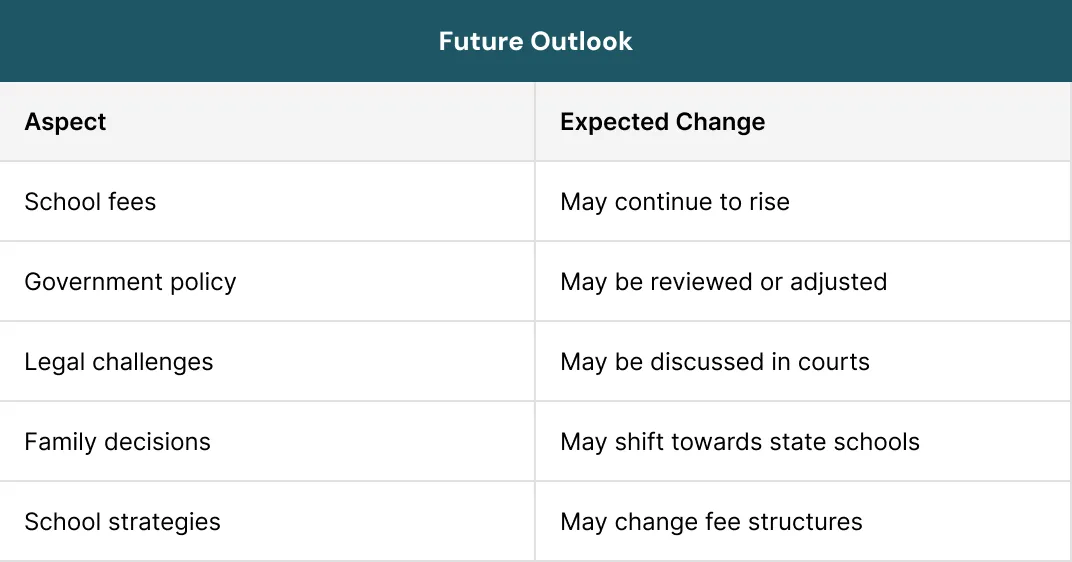Select the School fees cell
Screen dimensions: 1072x562
pyautogui.click(x=90, y=202)
